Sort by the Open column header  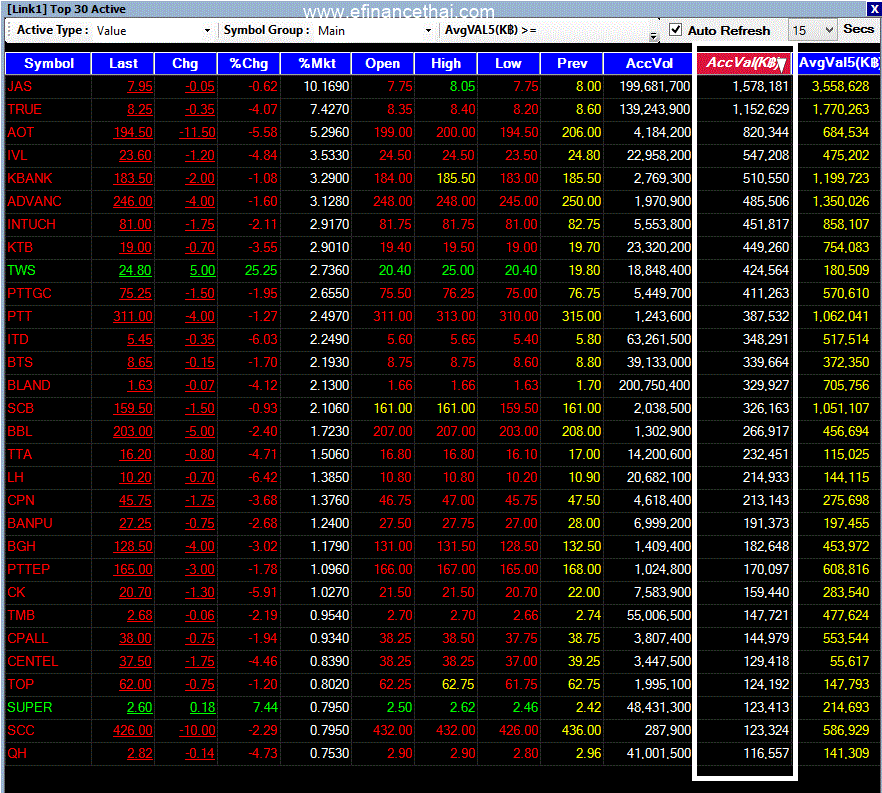click(x=382, y=64)
